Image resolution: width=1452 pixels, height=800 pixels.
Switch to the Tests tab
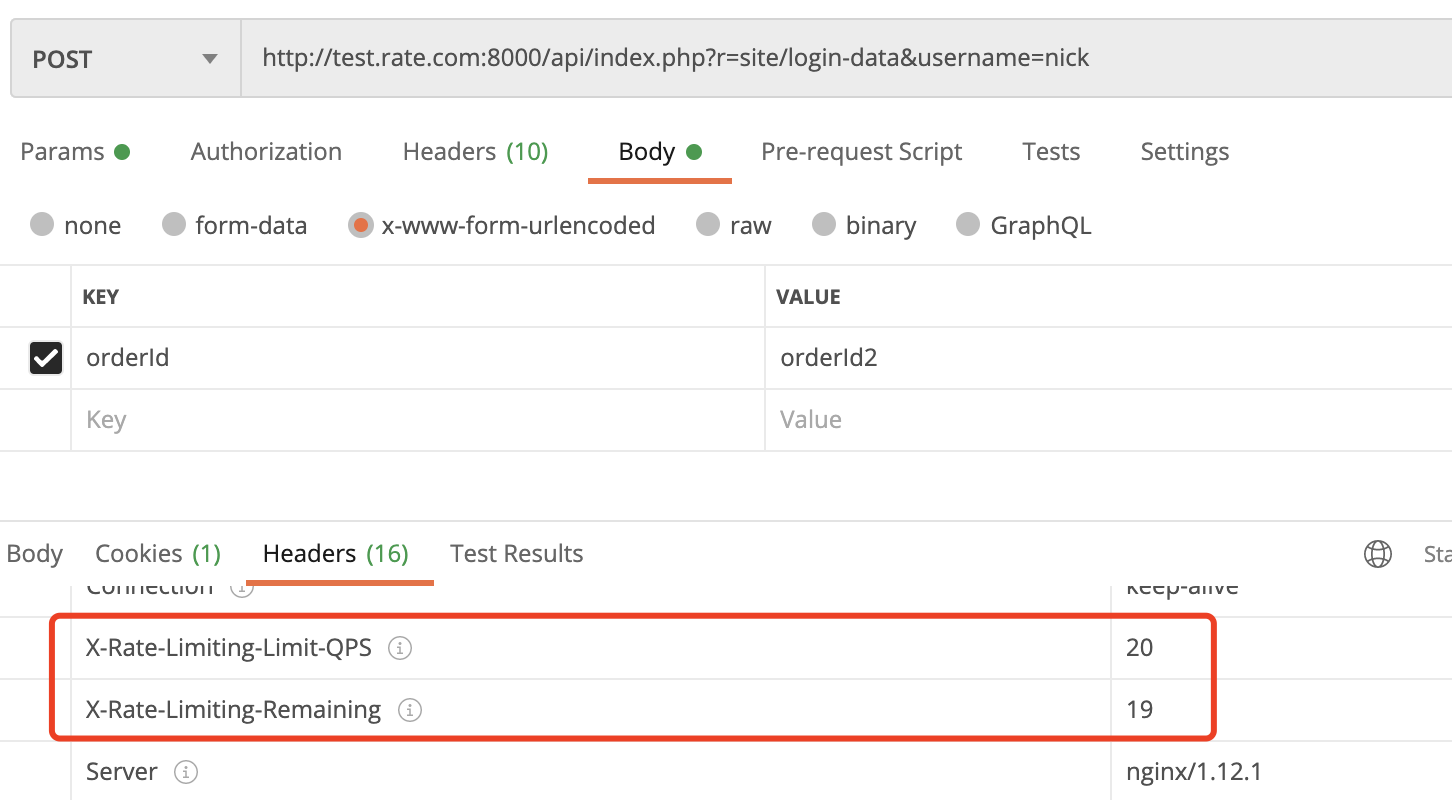(x=1051, y=152)
